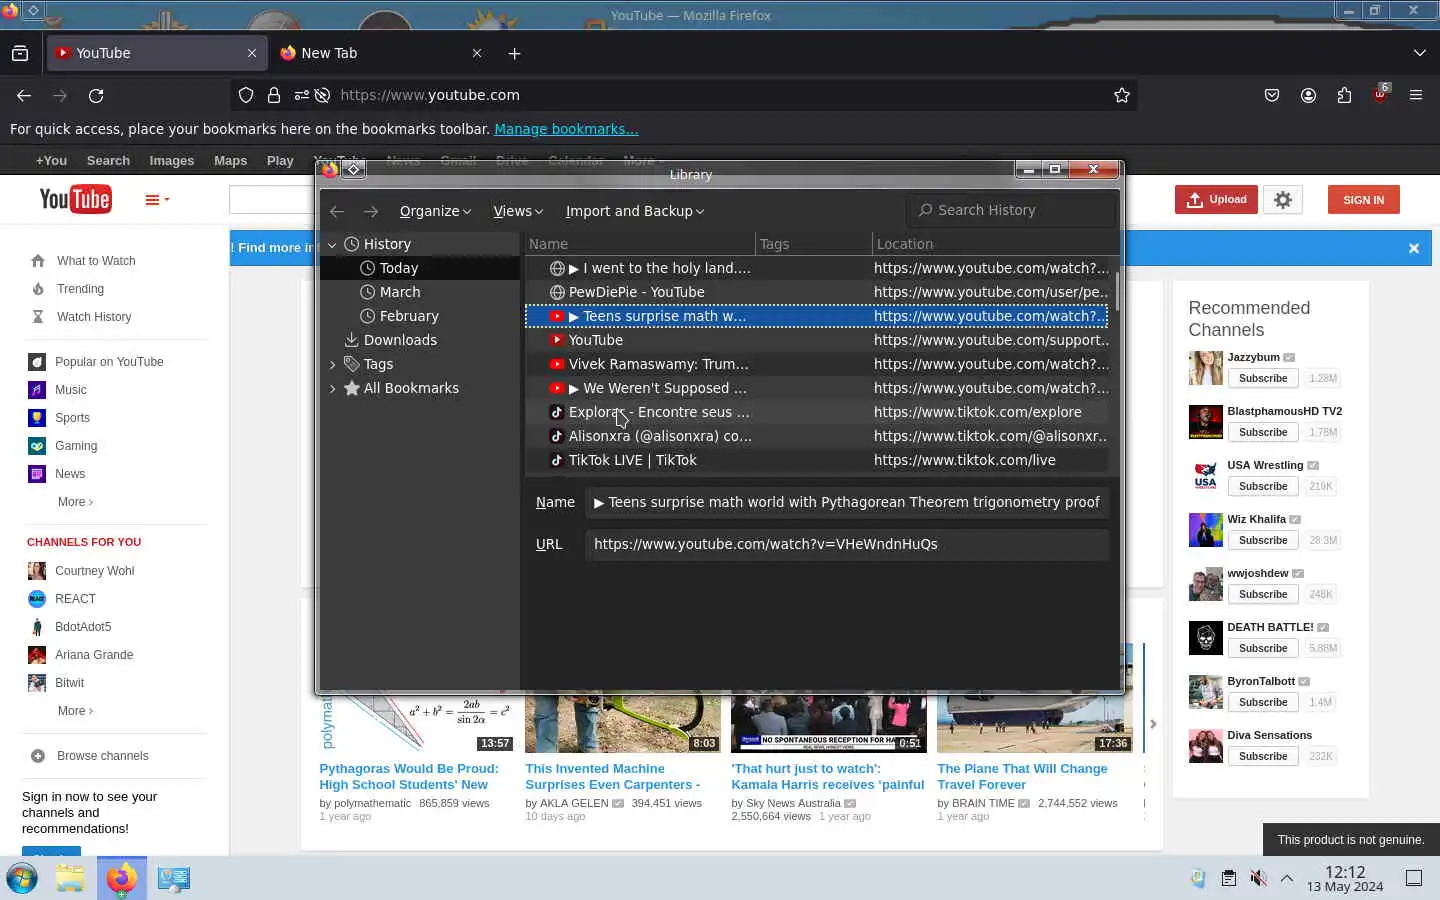1440x900 pixels.
Task: Open Firefox application hamburger menu
Action: pos(1416,95)
